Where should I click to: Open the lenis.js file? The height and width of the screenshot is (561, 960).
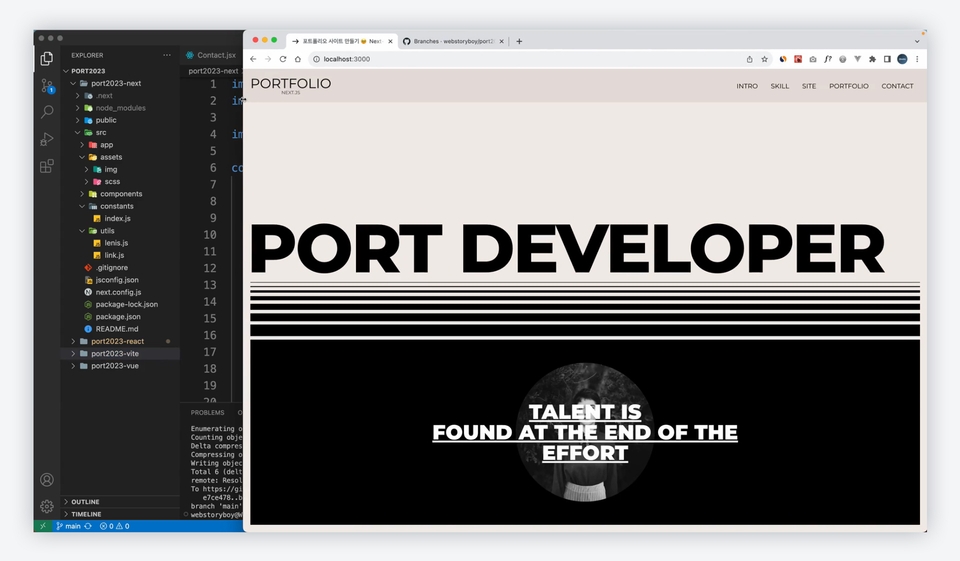pyautogui.click(x=116, y=243)
